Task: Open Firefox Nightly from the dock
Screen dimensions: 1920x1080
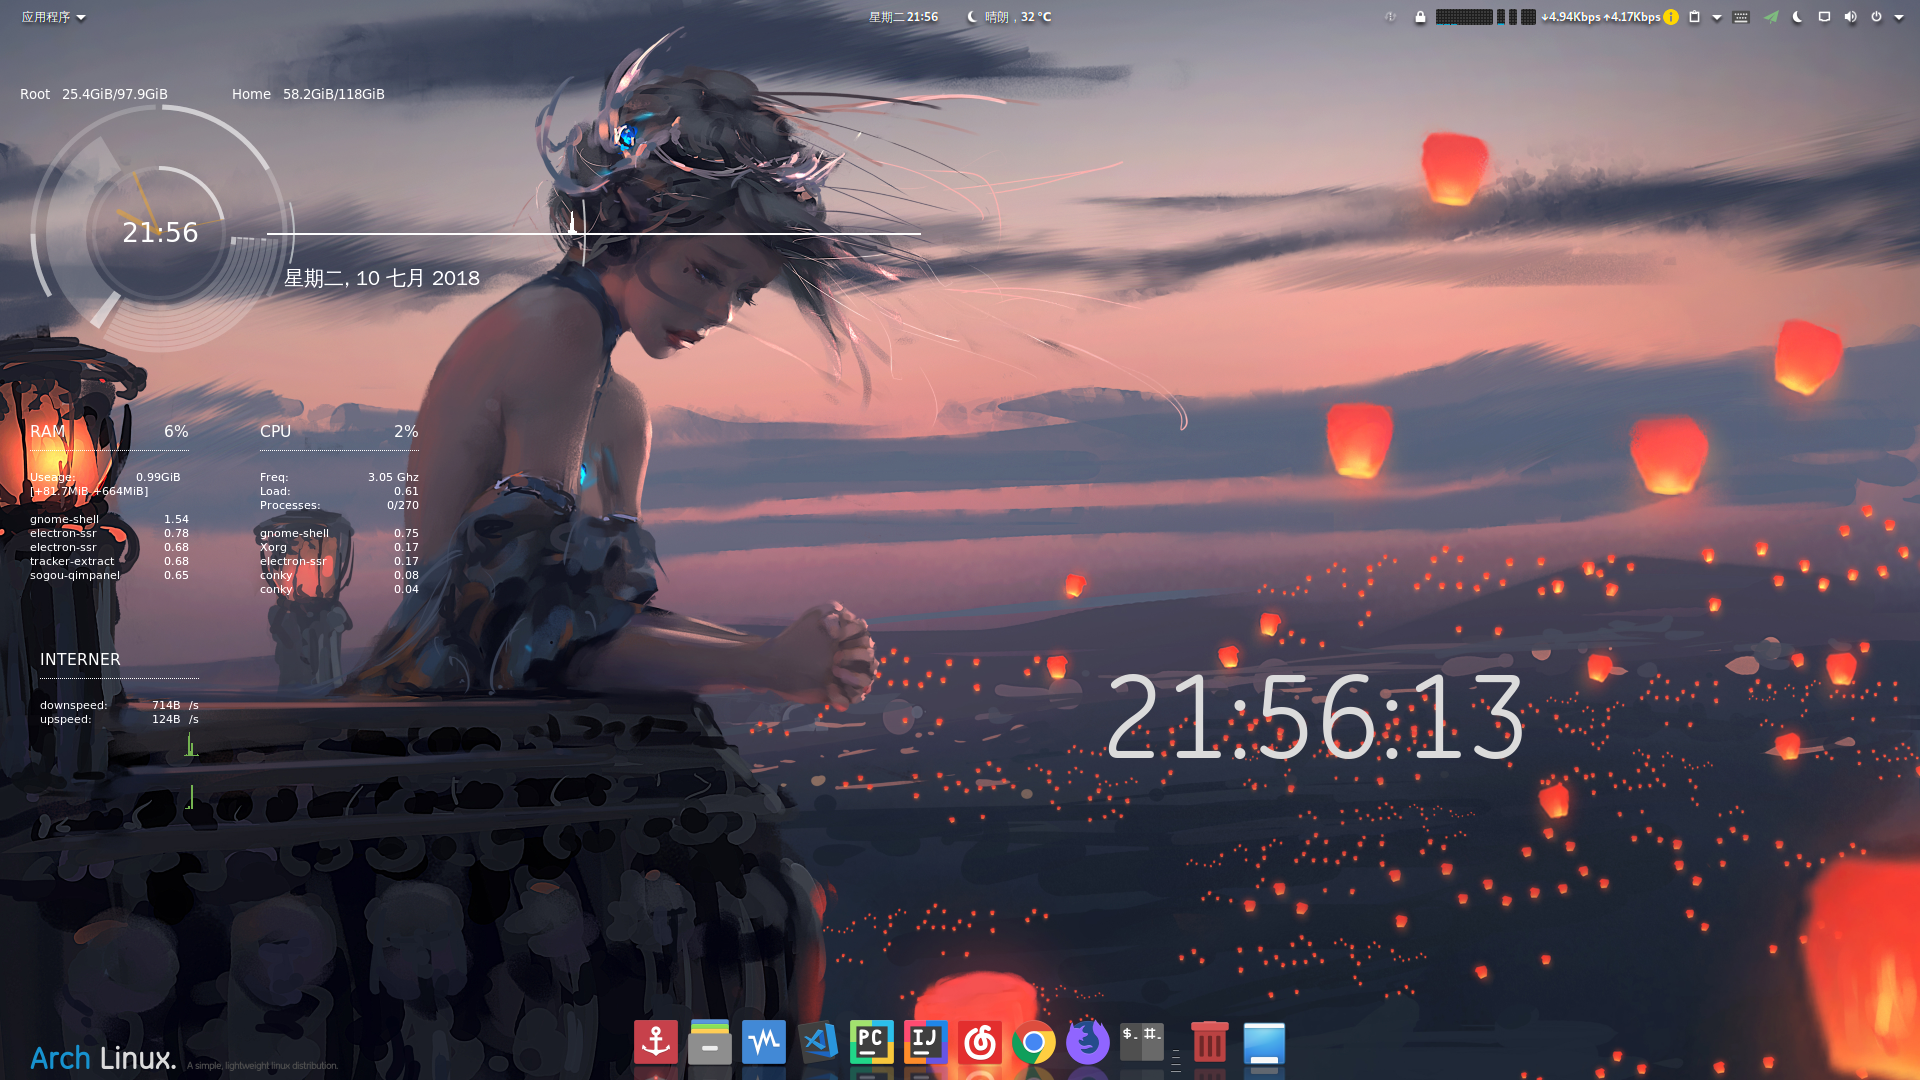Action: (1087, 1043)
